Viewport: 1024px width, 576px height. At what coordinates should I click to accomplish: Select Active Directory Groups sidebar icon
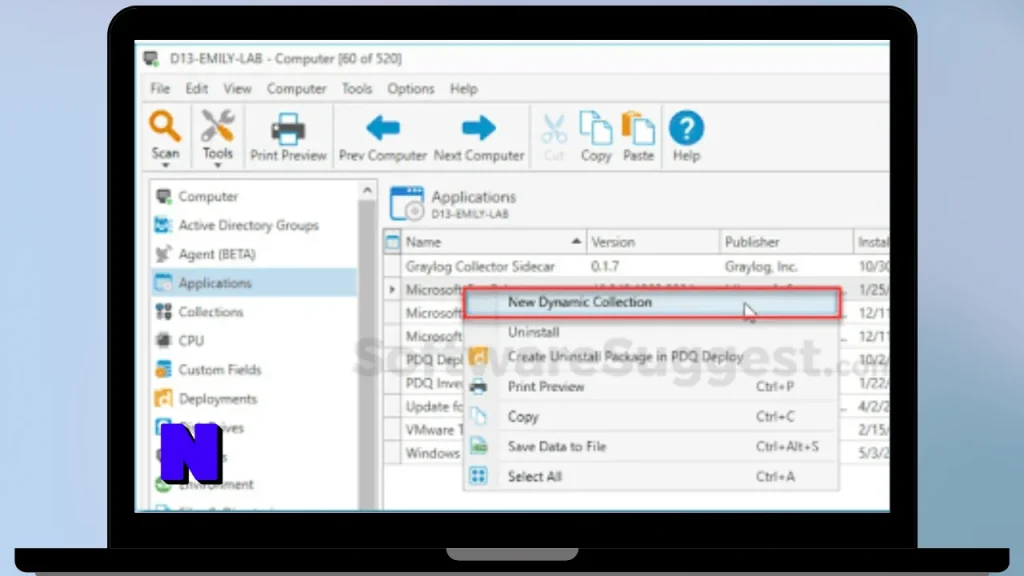163,225
